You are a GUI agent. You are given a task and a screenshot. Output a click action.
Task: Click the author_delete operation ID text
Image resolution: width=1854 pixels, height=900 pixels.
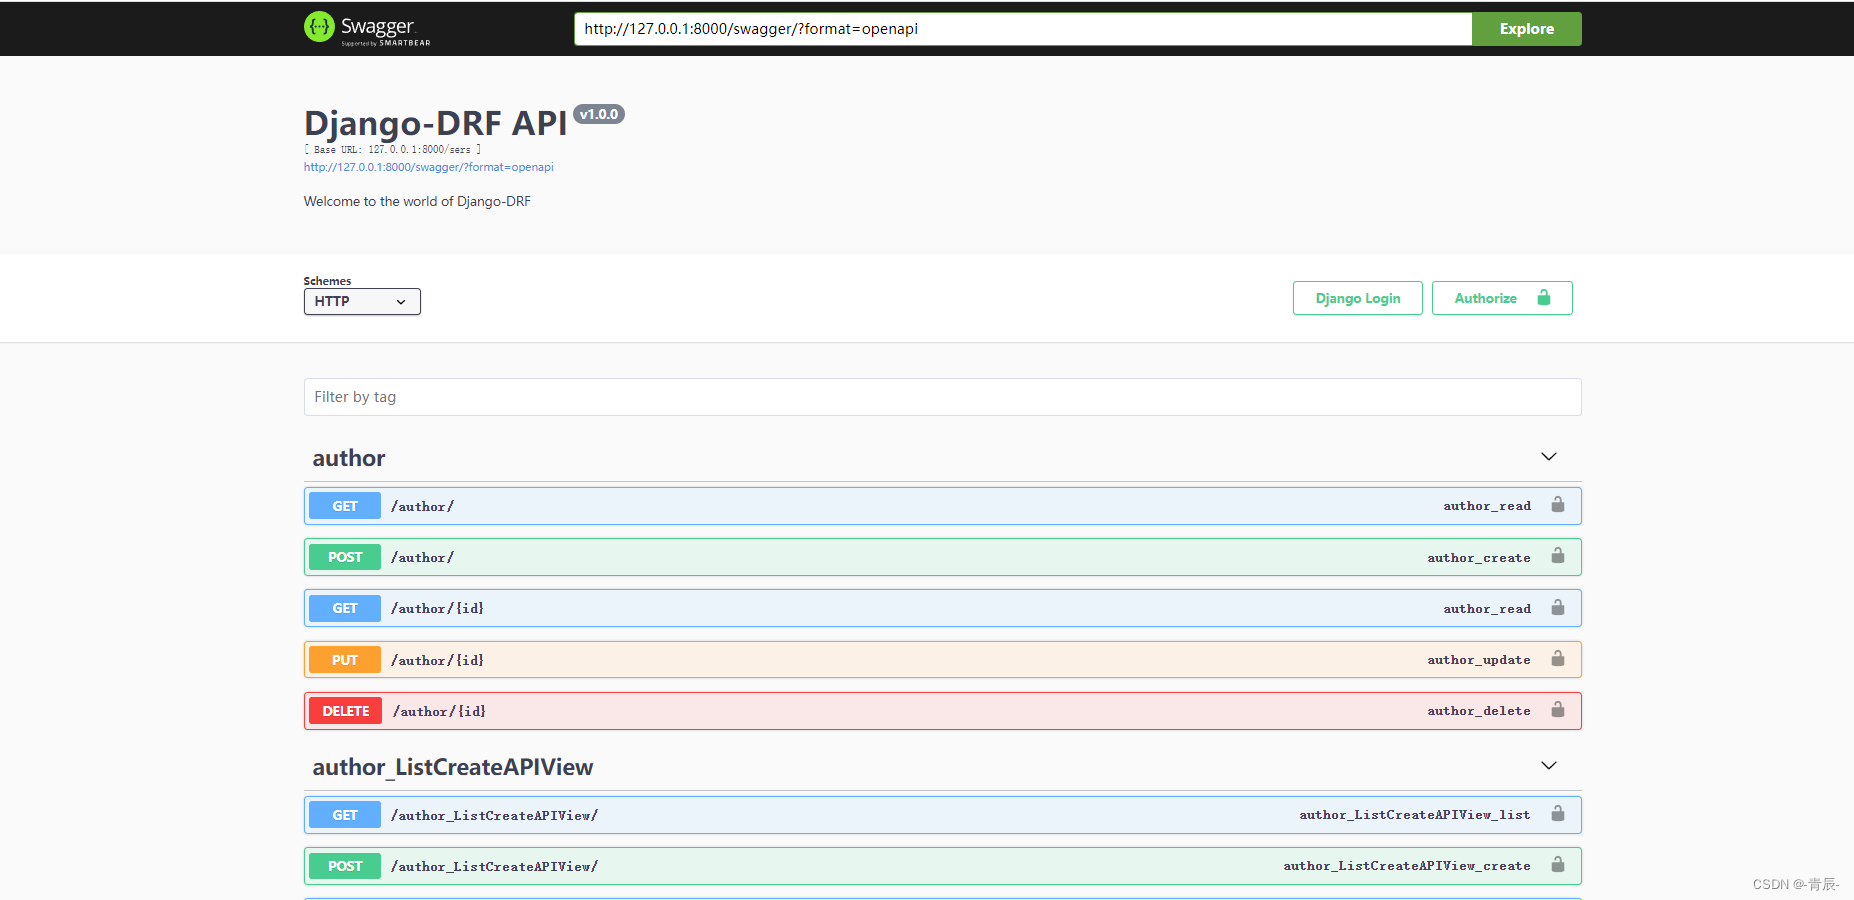tap(1479, 711)
